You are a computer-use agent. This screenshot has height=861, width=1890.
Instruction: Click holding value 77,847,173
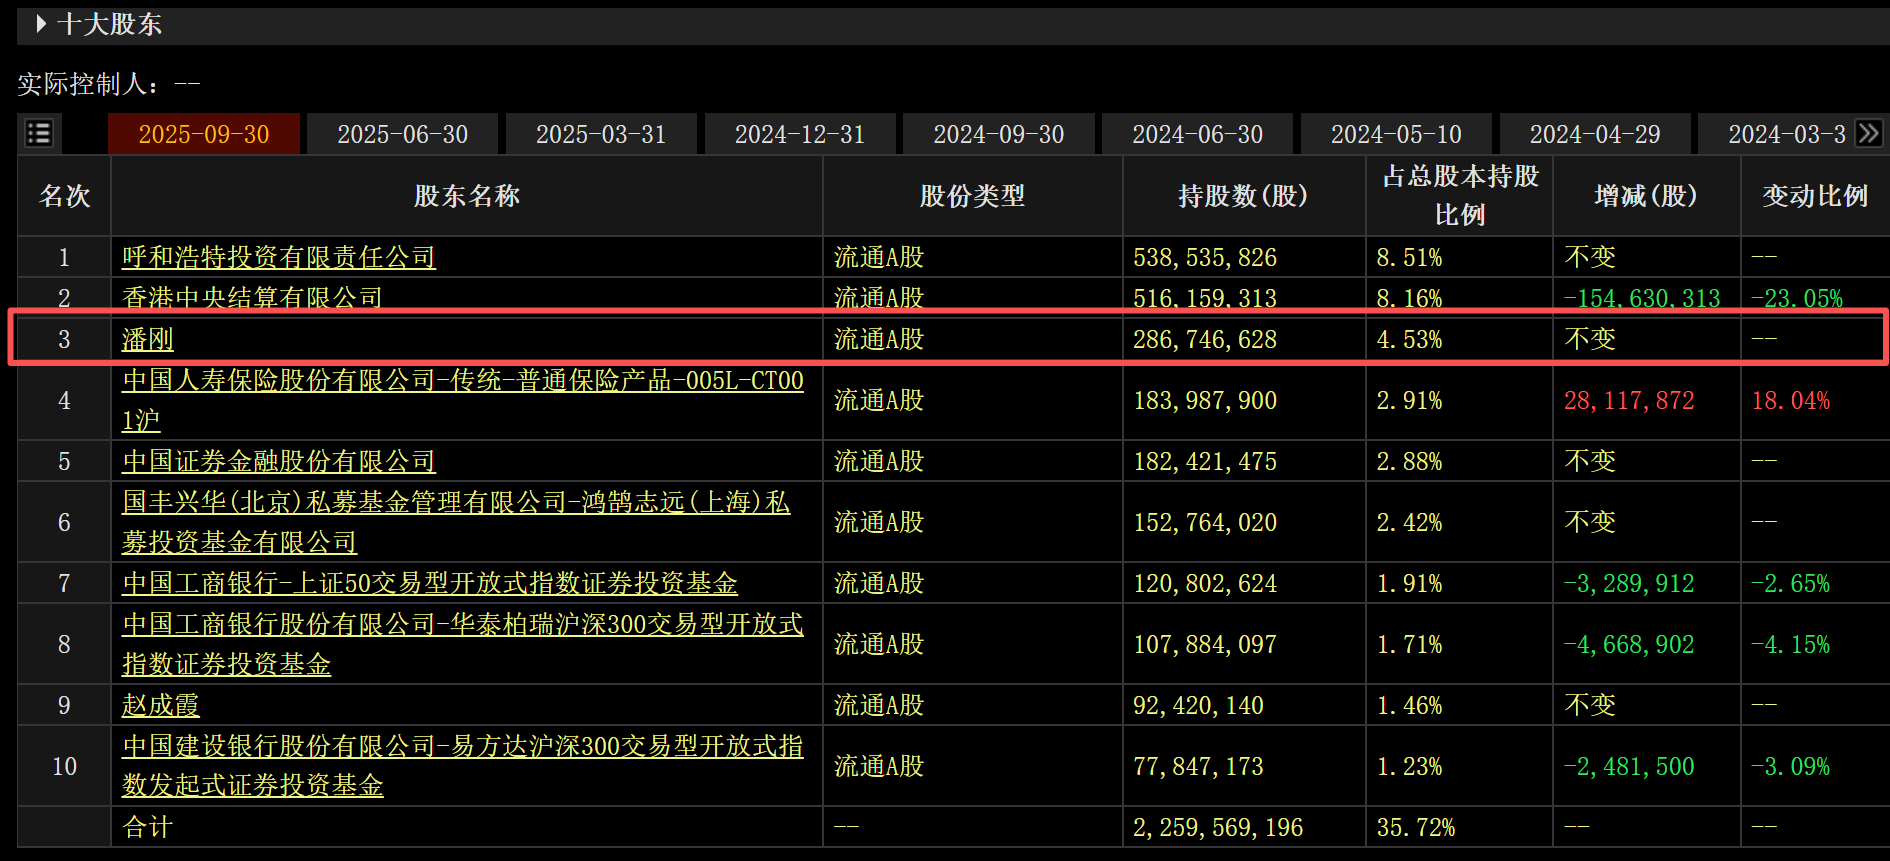coord(1198,766)
